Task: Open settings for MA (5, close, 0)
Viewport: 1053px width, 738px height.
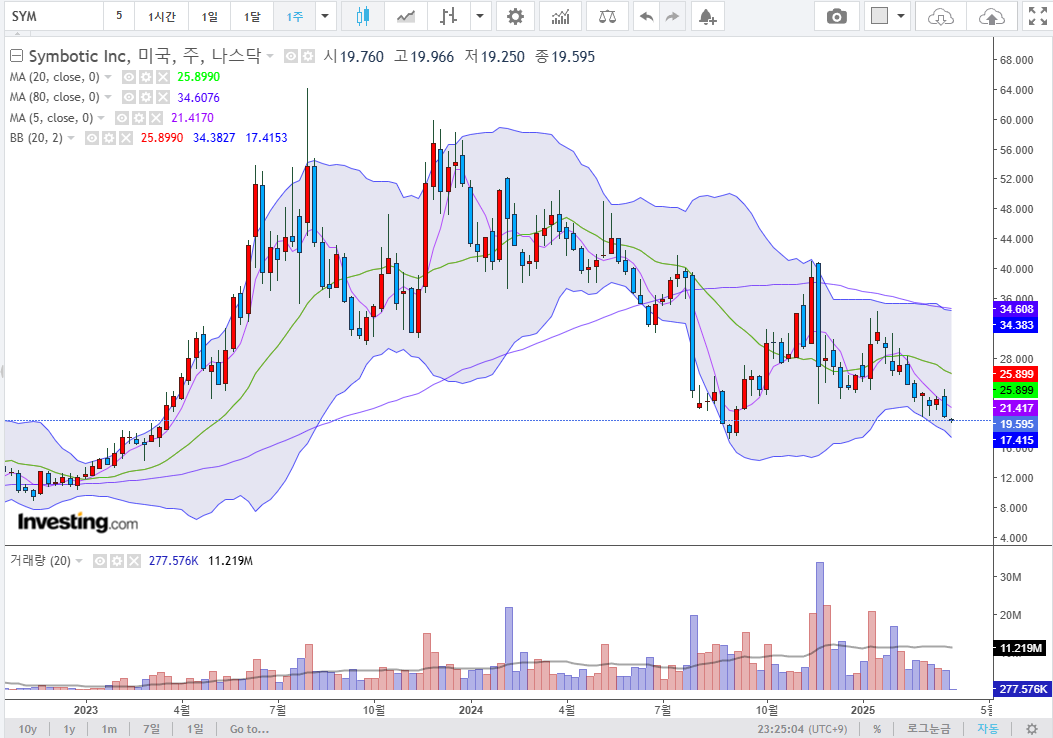Action: pos(139,118)
